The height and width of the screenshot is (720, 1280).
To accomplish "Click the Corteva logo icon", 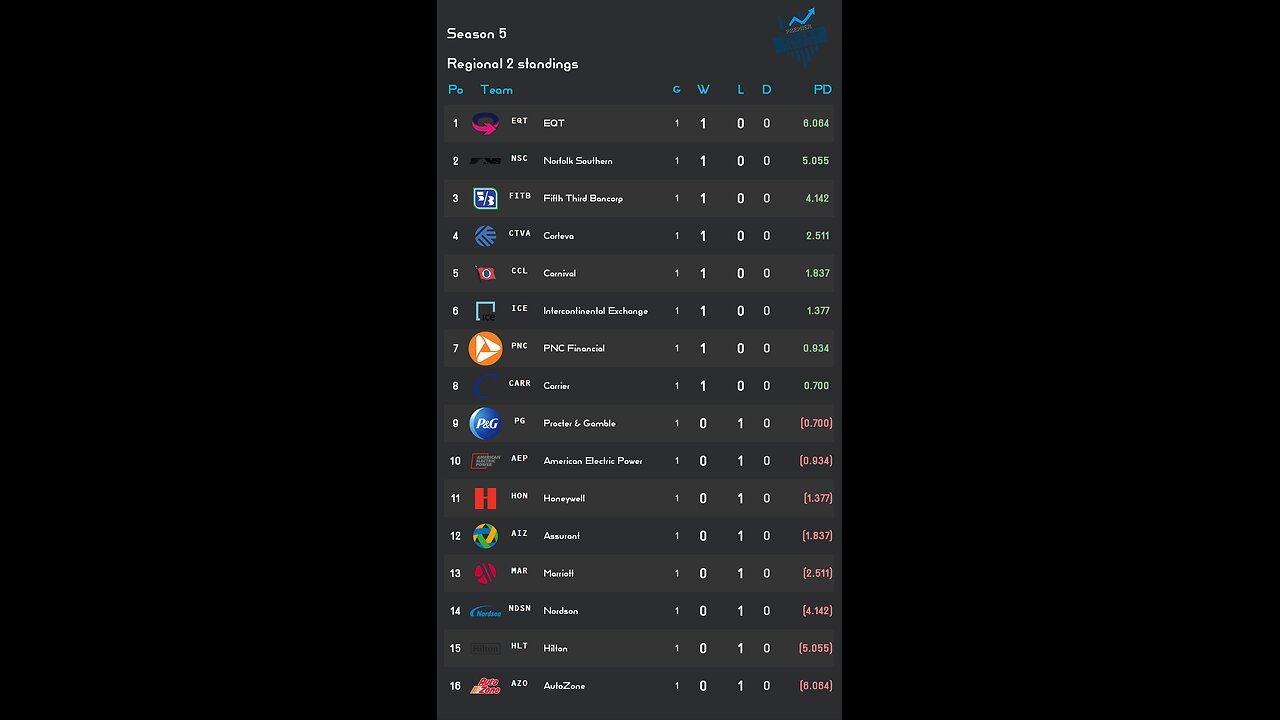I will [x=485, y=236].
